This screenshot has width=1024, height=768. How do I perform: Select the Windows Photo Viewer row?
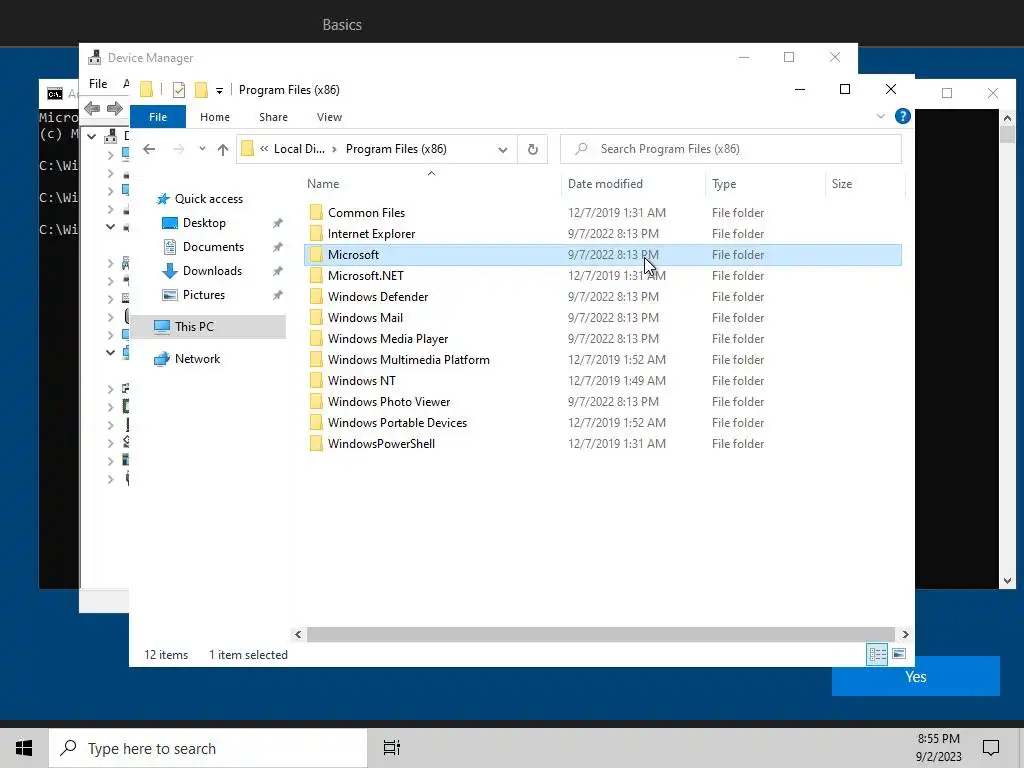[x=603, y=402]
